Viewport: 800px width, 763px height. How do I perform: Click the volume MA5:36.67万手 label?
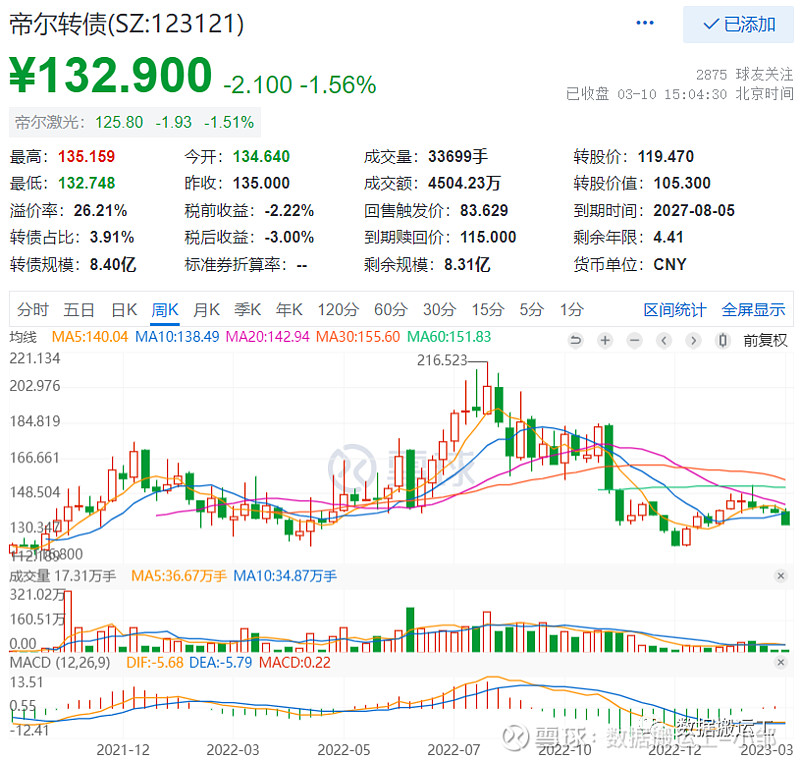coord(179,576)
